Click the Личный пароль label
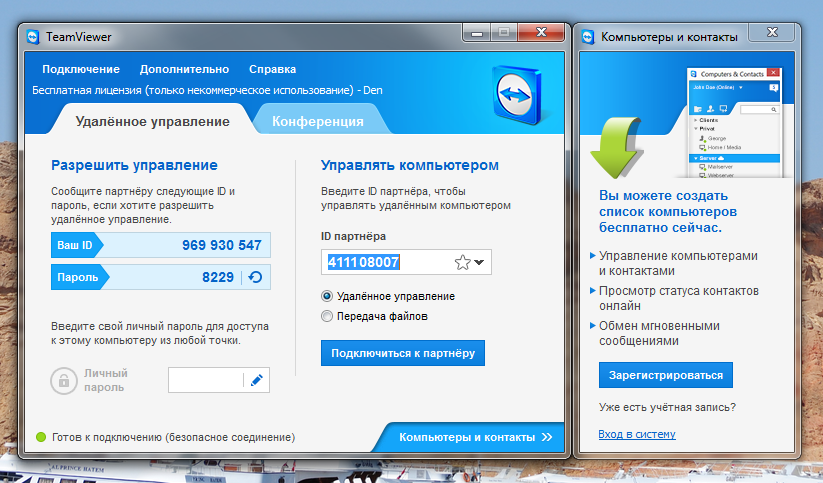 (105, 380)
